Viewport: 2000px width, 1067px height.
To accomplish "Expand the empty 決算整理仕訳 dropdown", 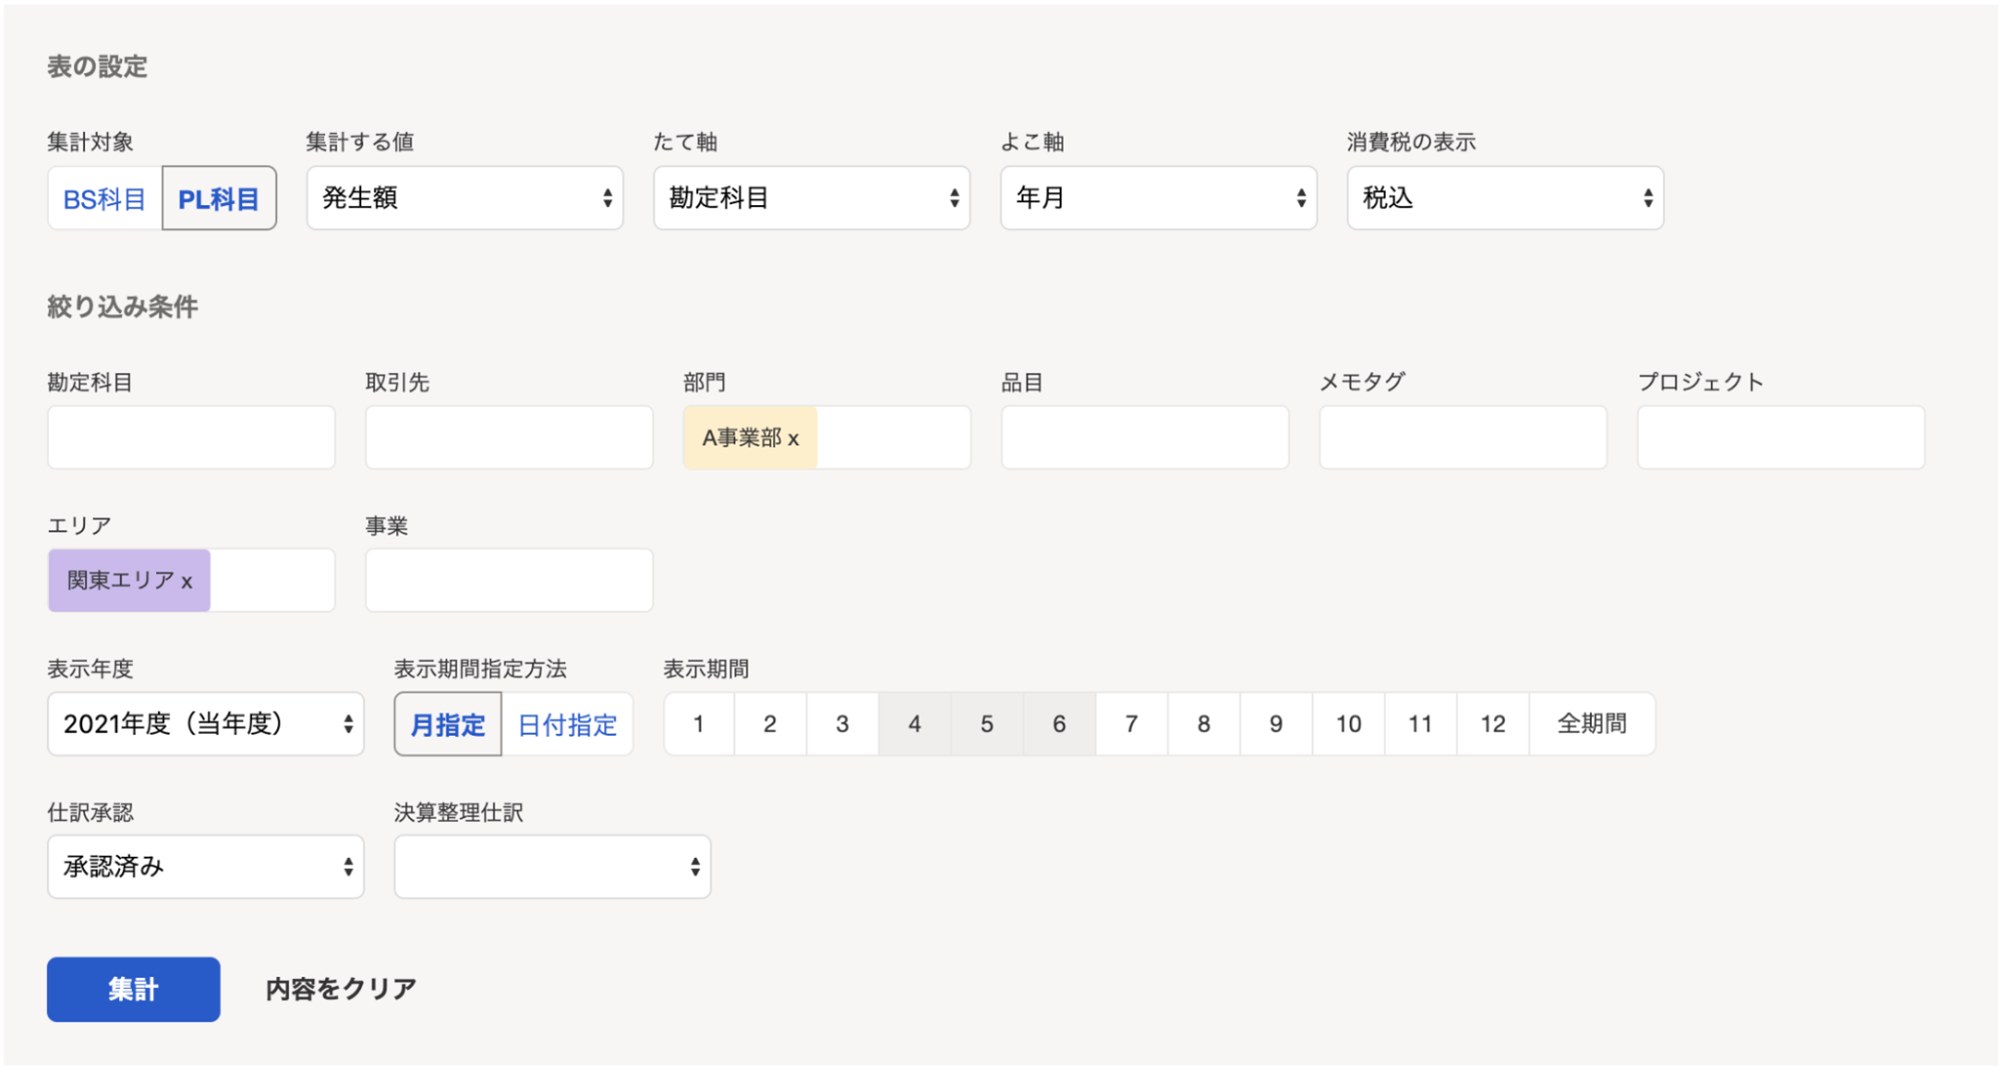I will [x=552, y=867].
